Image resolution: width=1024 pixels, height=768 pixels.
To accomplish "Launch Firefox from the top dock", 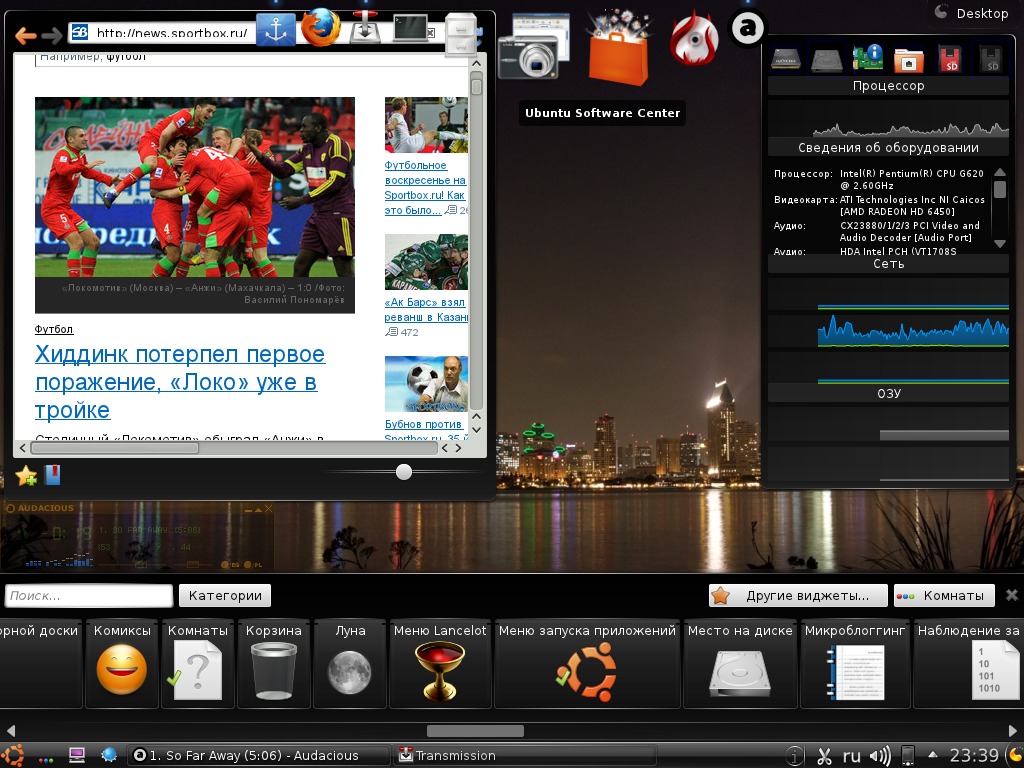I will [321, 27].
